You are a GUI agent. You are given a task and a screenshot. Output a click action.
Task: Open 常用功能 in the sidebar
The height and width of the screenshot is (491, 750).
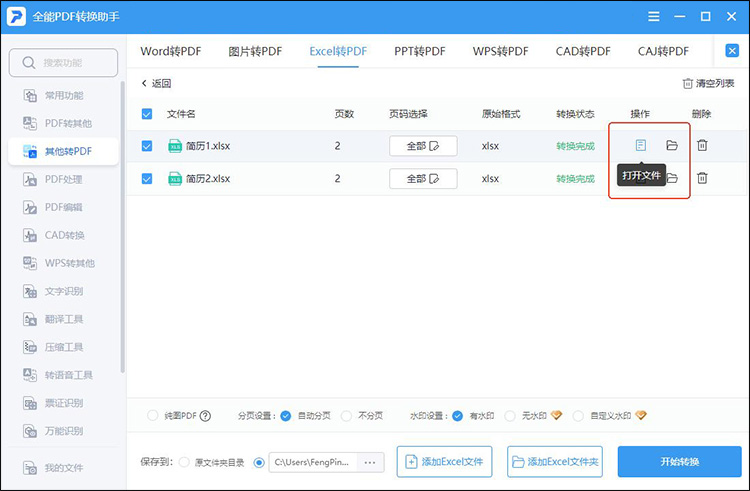(63, 96)
